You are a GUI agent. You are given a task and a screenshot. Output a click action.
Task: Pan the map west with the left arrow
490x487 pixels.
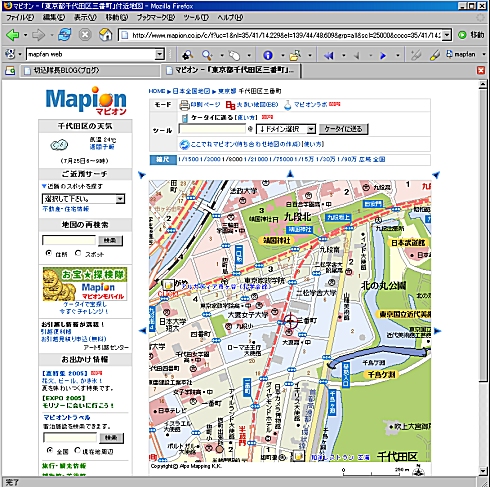pos(142,331)
